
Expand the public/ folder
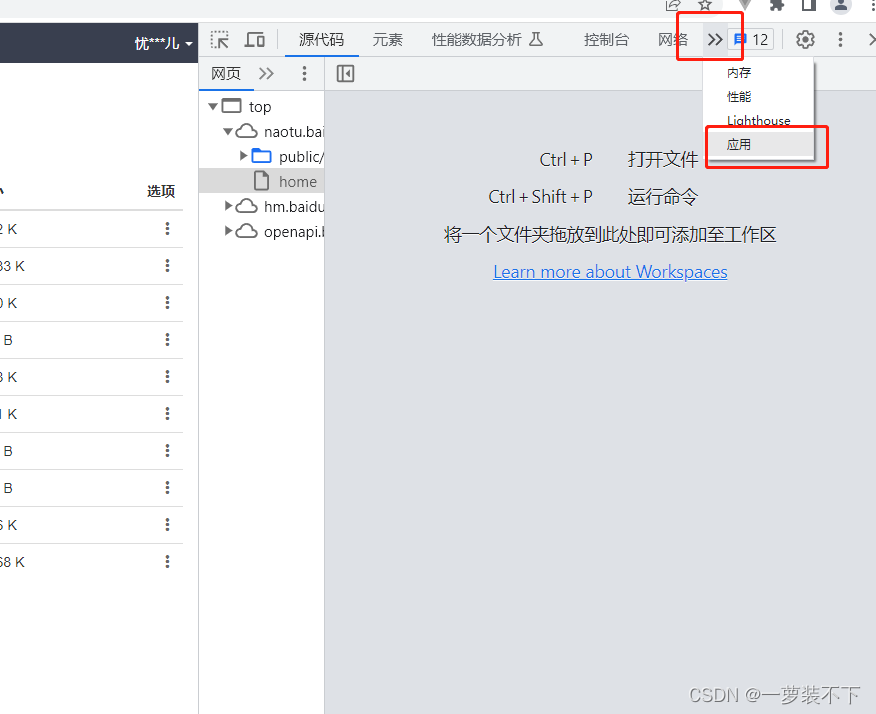click(x=243, y=156)
